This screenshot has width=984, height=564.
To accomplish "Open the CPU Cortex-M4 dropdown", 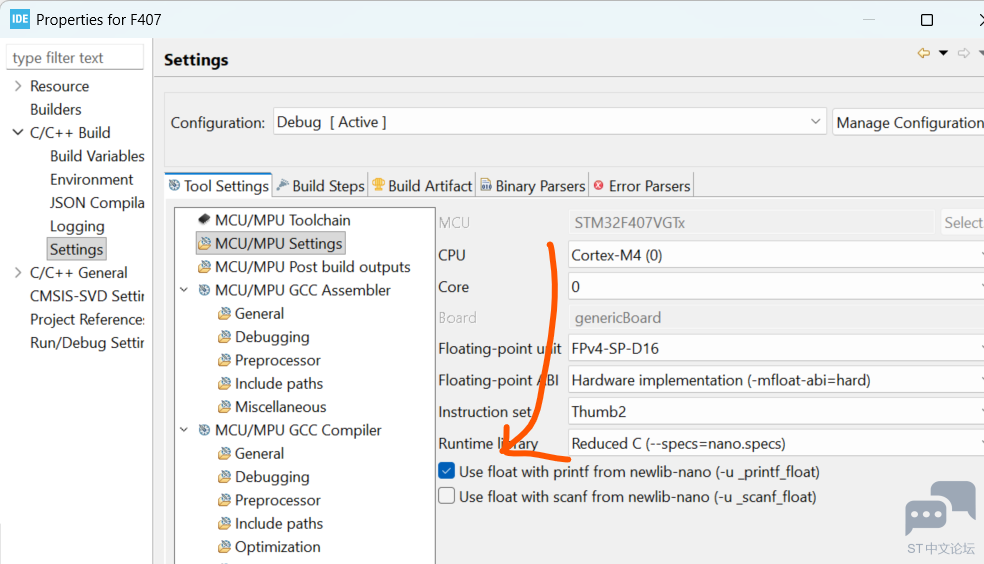I will (x=776, y=255).
